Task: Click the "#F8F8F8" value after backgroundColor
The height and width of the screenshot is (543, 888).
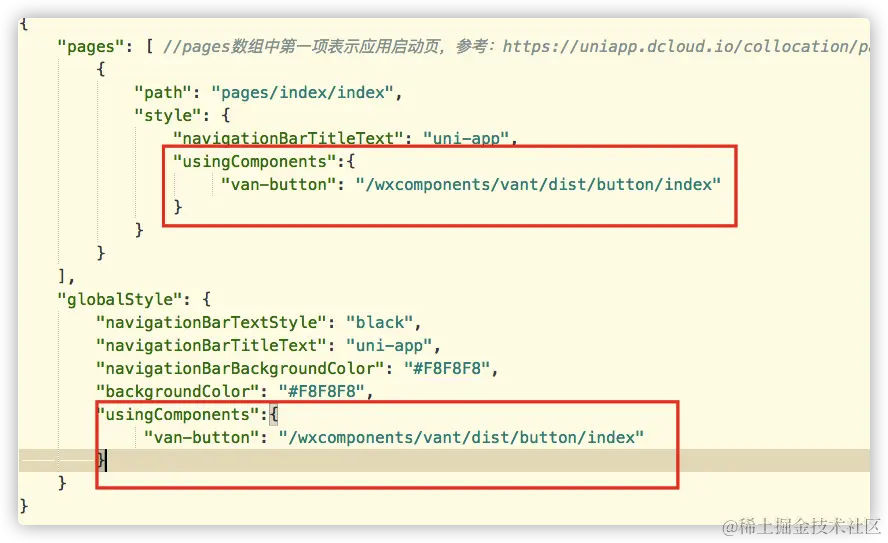Action: point(322,392)
